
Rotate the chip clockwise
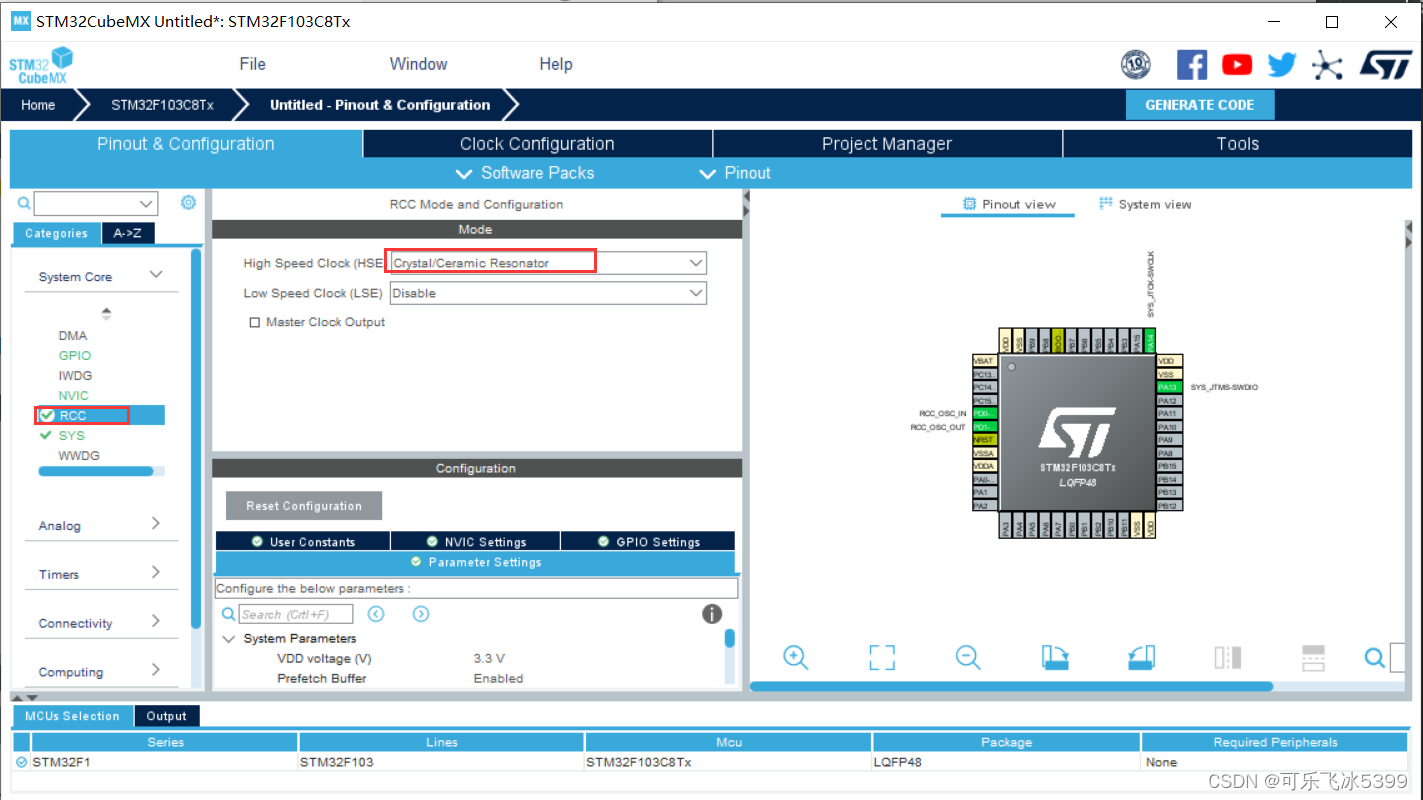coord(1055,657)
